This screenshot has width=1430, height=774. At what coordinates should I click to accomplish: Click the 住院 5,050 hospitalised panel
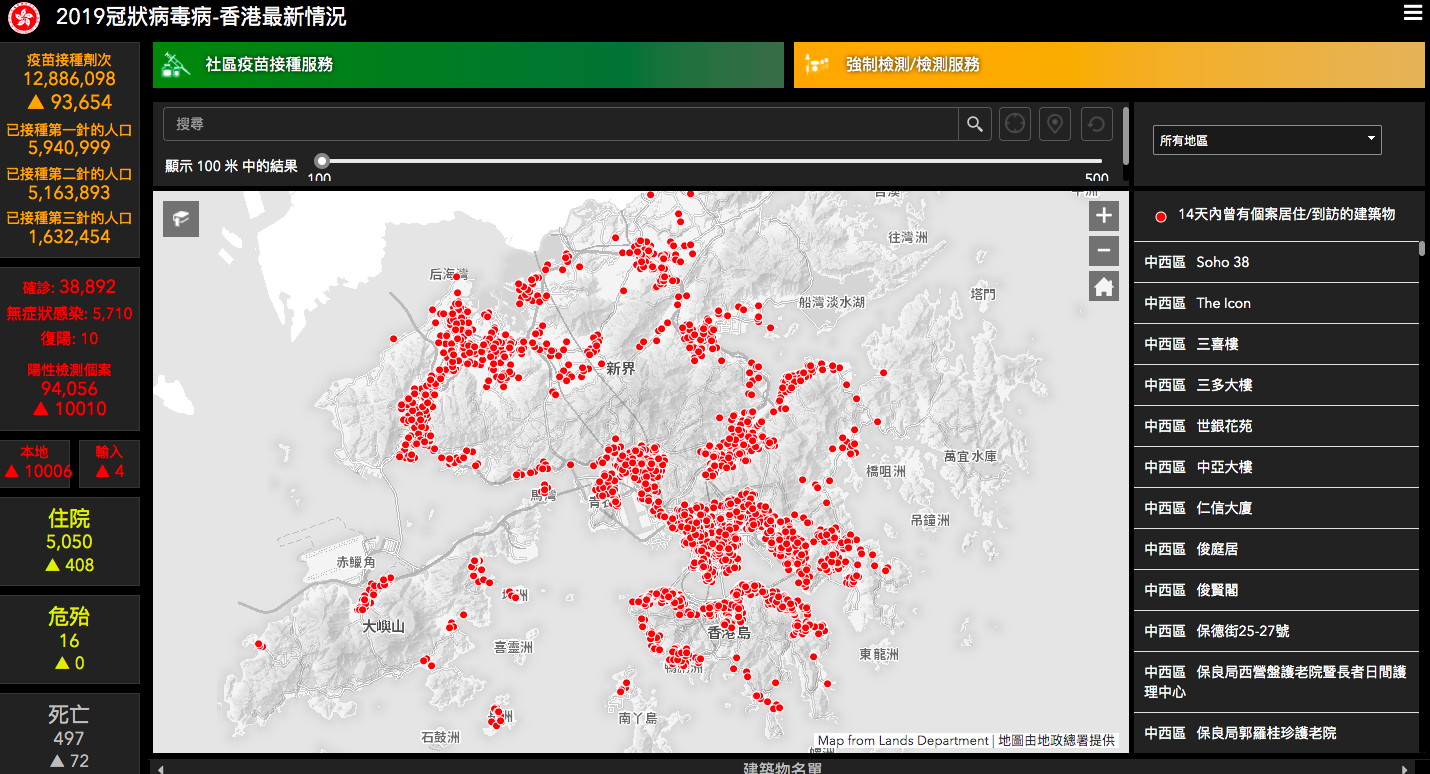(69, 541)
